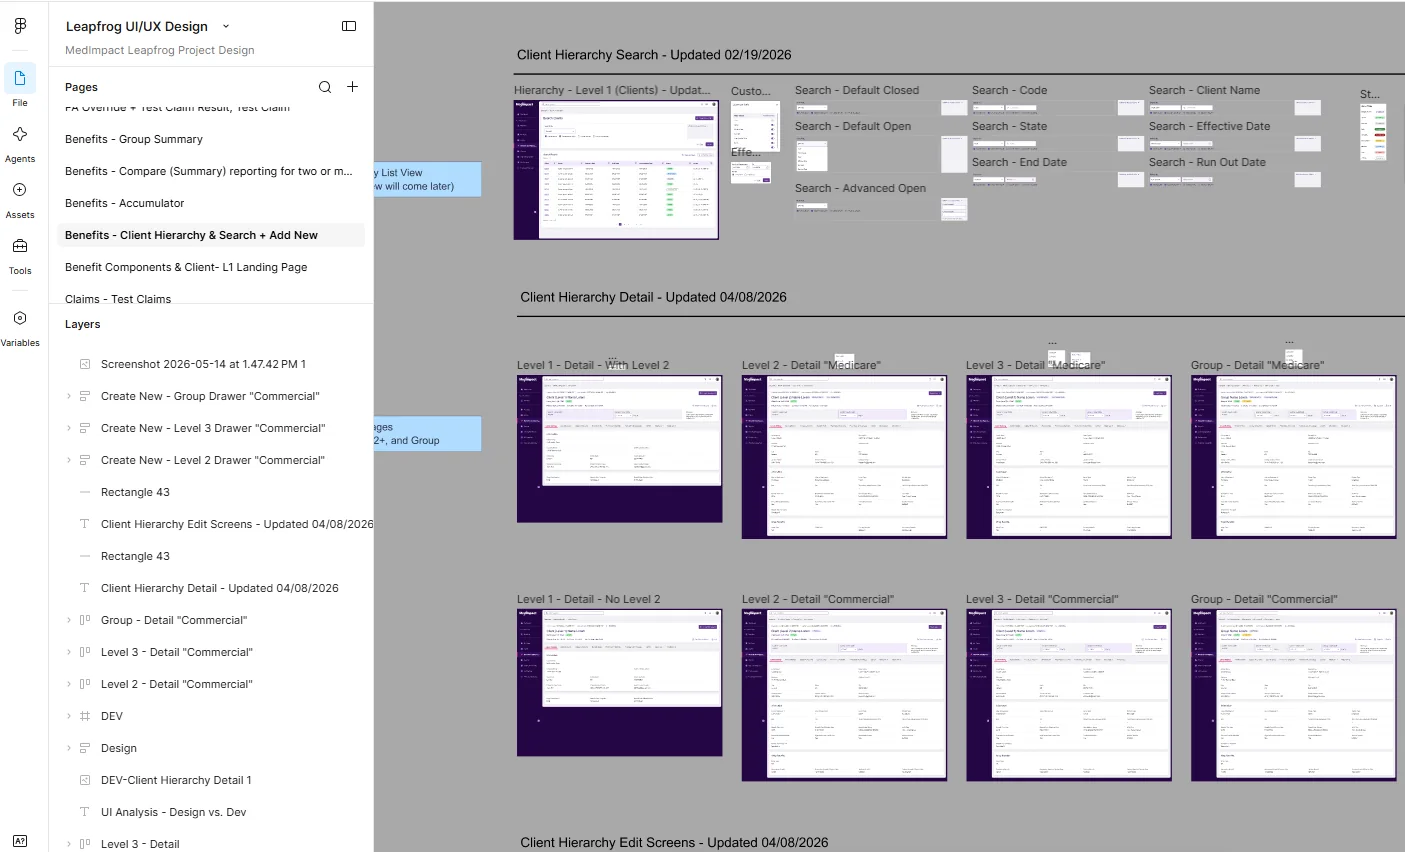Open Benefits - Compare (Summary) reporting page
Image resolution: width=1405 pixels, height=852 pixels.
[x=211, y=171]
